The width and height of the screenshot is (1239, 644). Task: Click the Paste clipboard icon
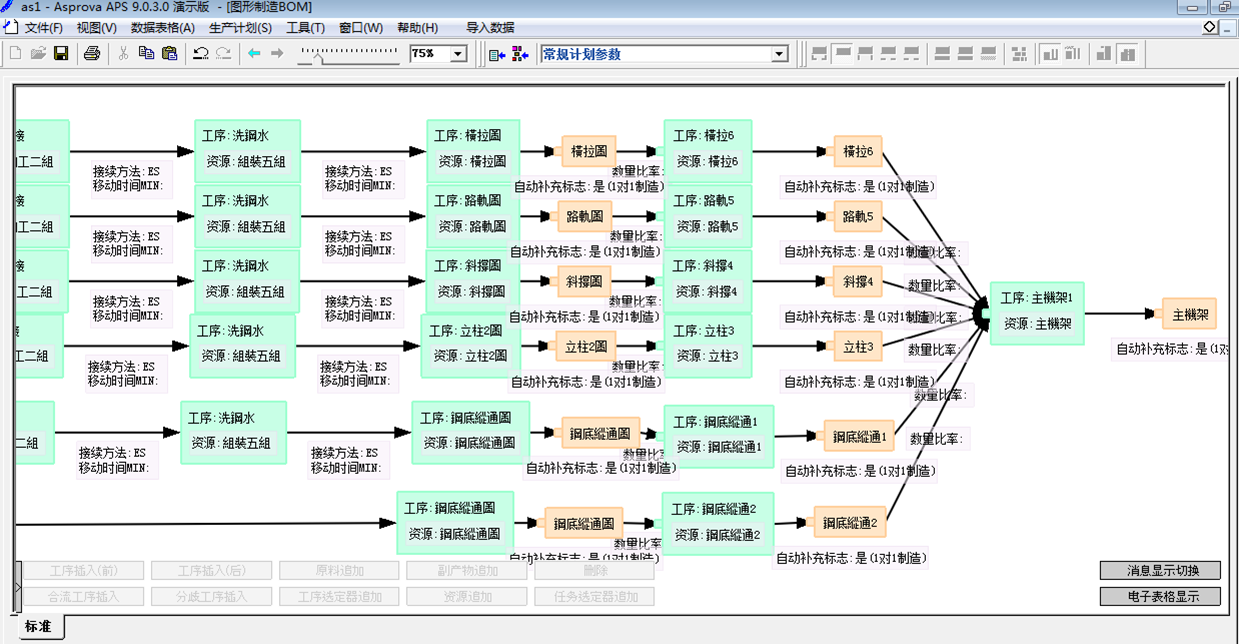[x=169, y=53]
